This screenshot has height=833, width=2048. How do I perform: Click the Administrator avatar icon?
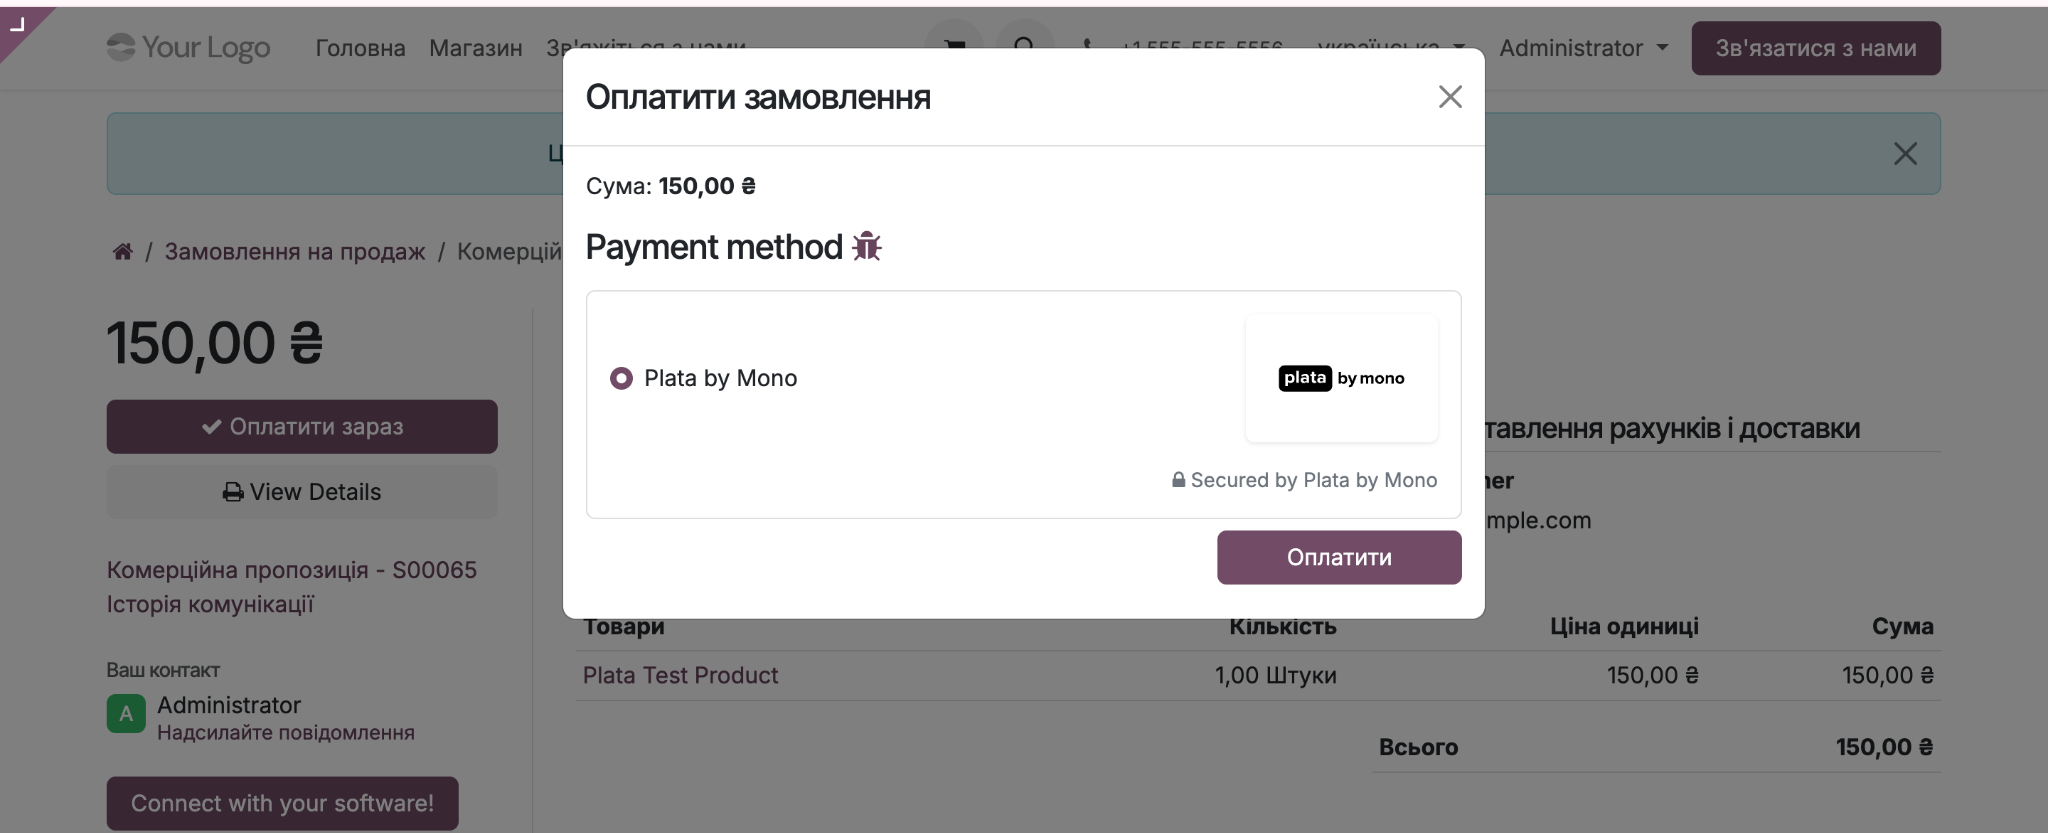click(126, 714)
